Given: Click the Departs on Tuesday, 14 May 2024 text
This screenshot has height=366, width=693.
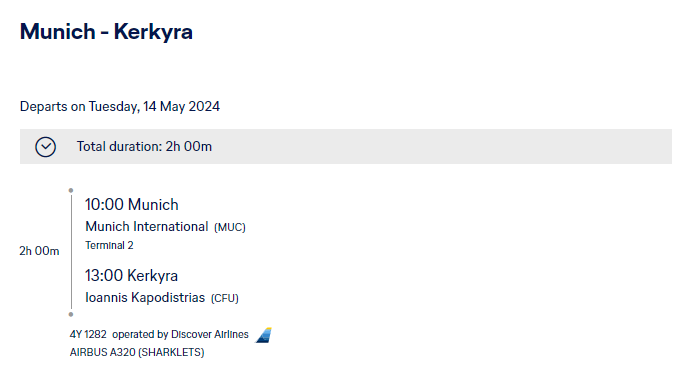Looking at the screenshot, I should click(120, 107).
